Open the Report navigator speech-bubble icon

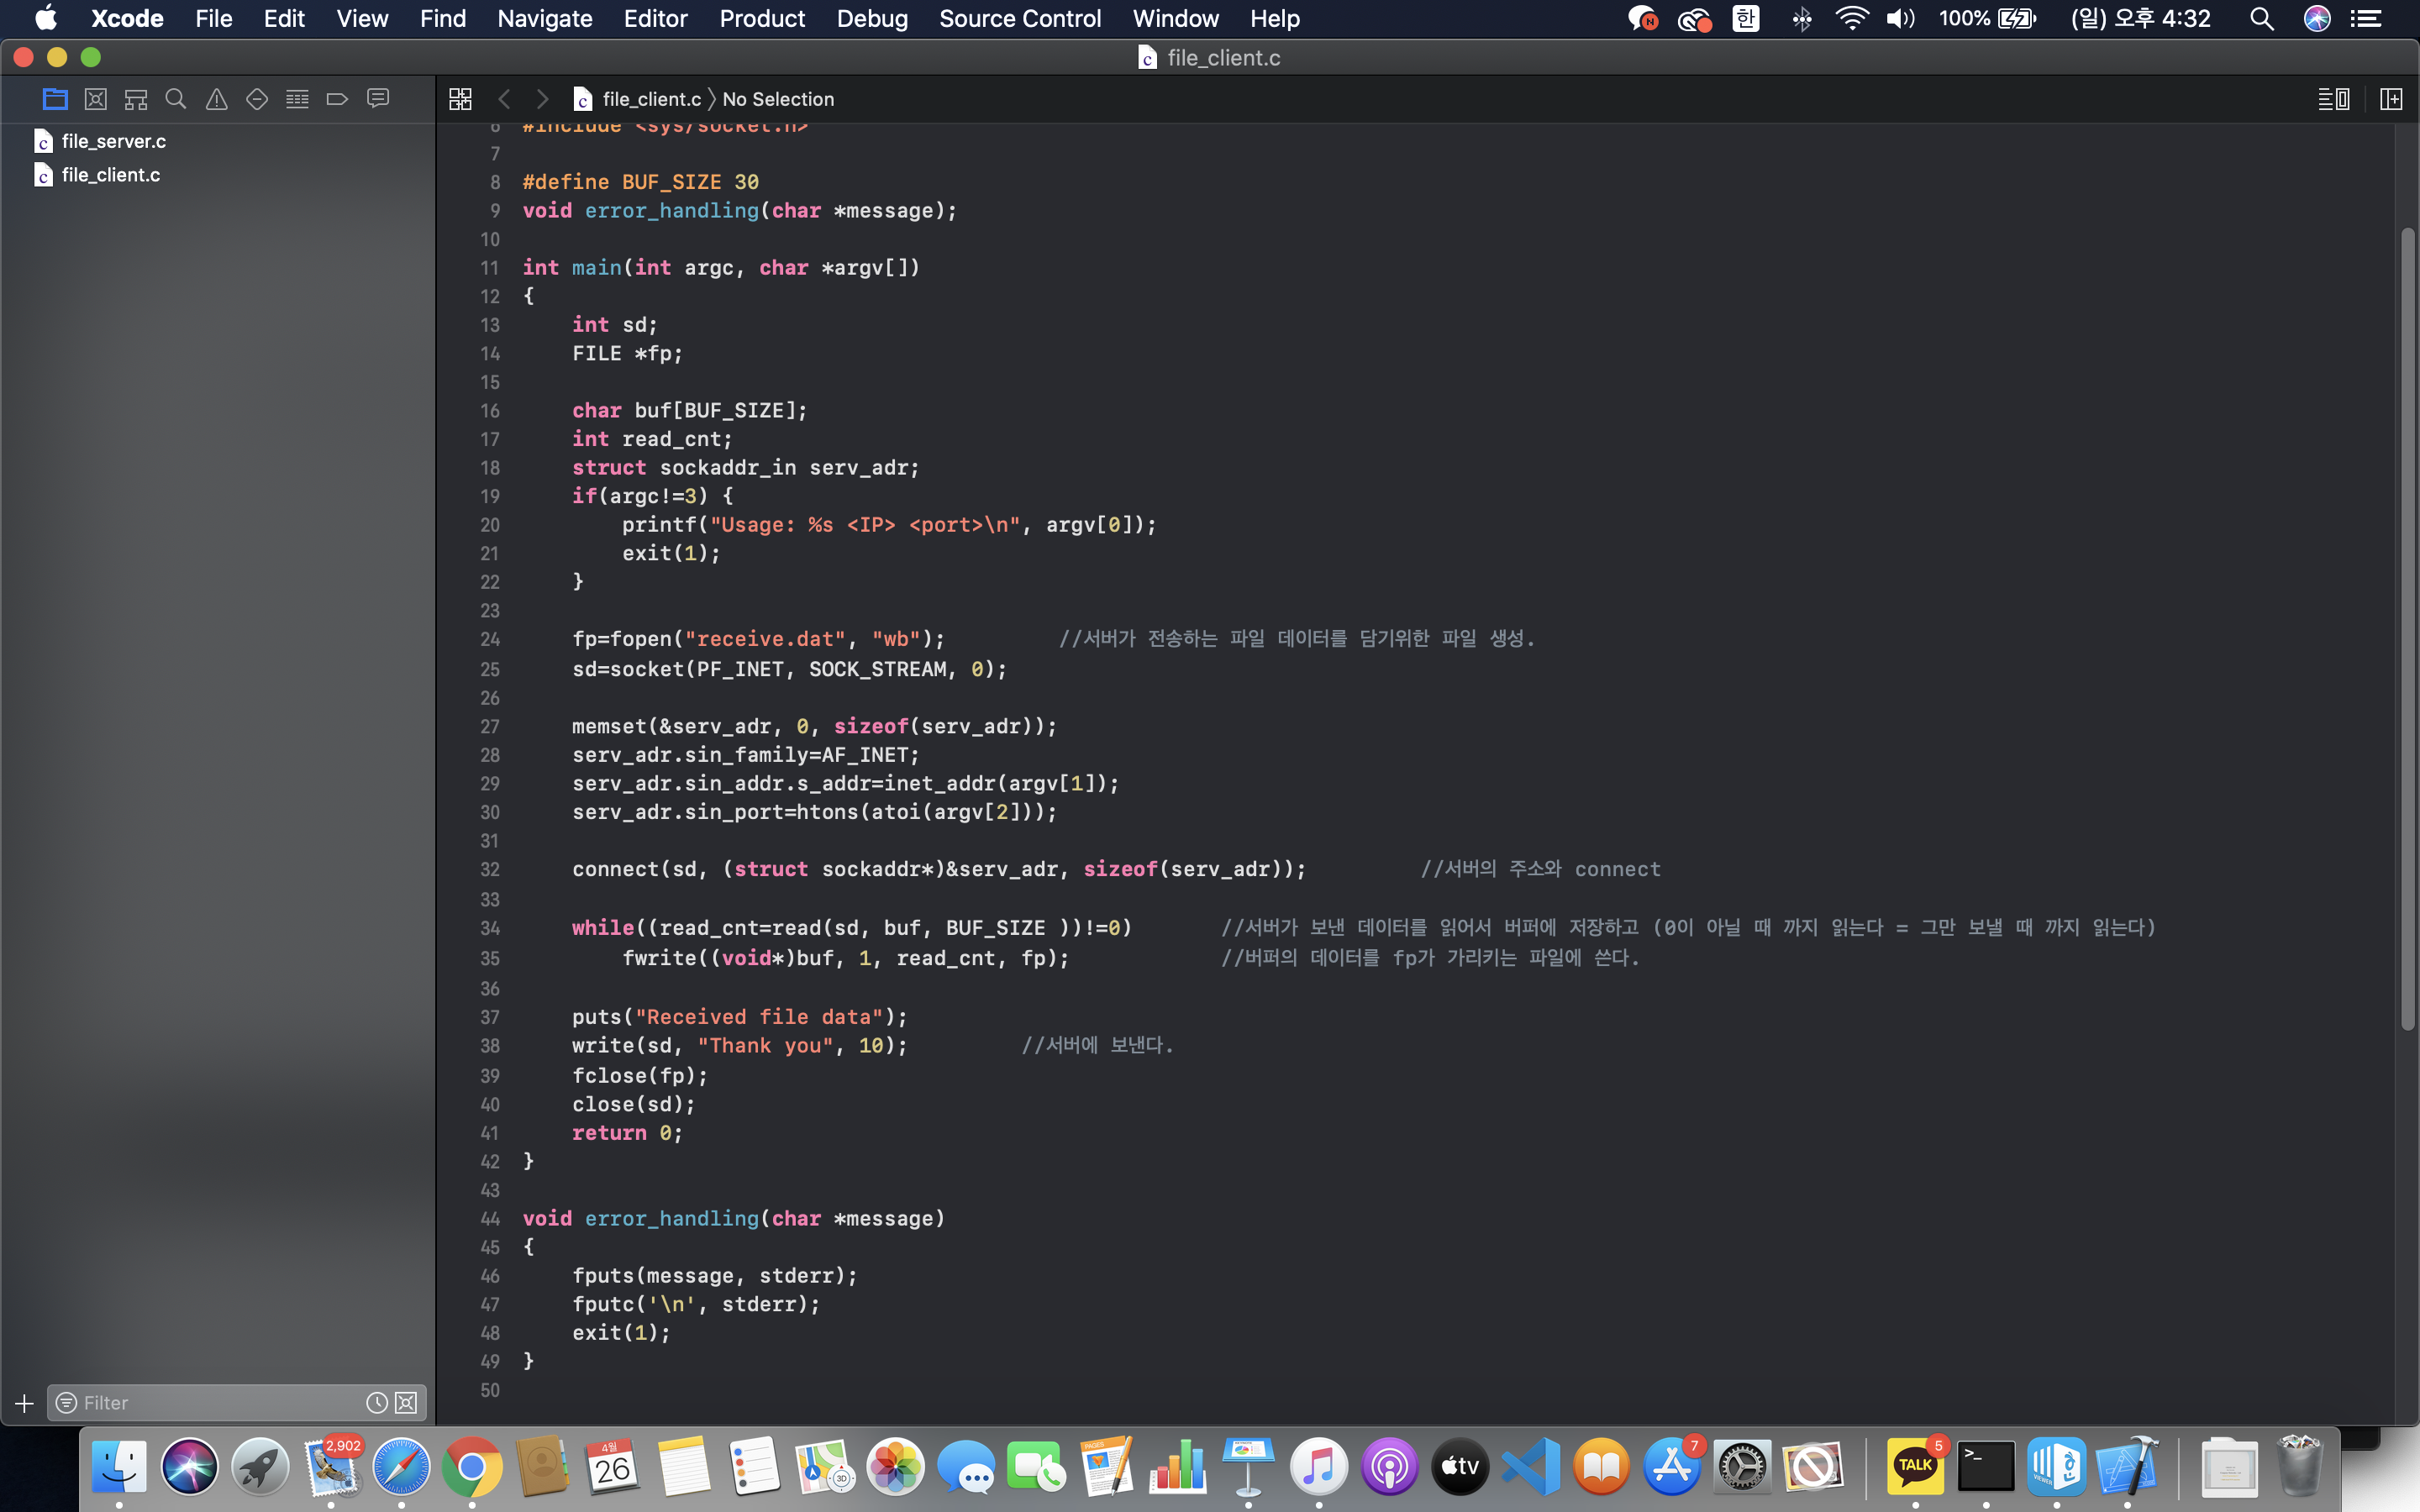[378, 99]
